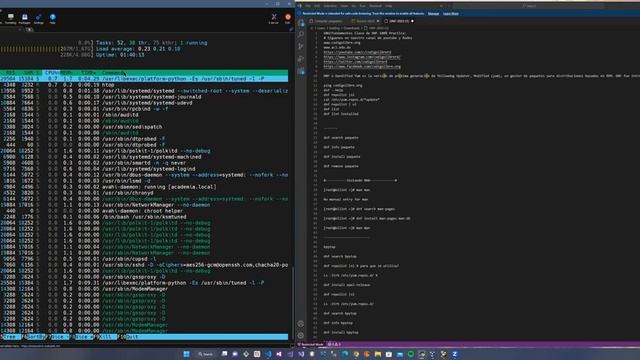Select the 'htop' process row
Viewport: 640px width, 360px height.
tap(144, 85)
